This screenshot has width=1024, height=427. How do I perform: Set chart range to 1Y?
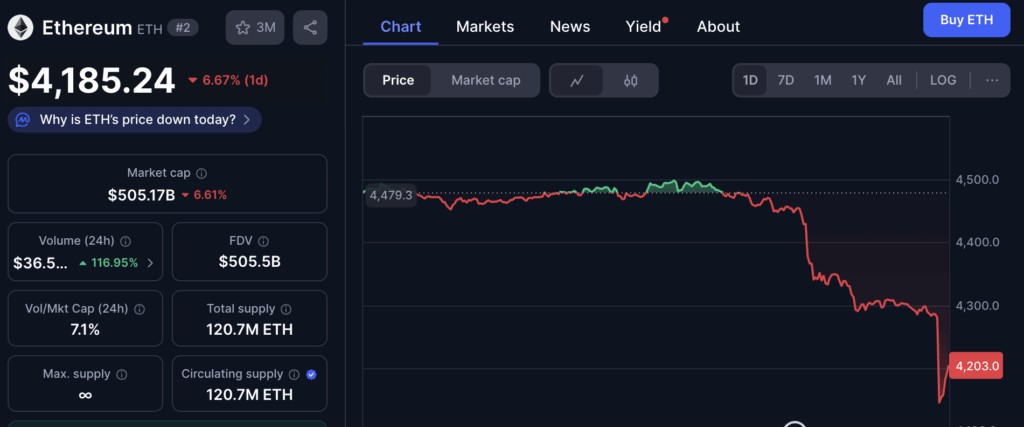[x=858, y=80]
